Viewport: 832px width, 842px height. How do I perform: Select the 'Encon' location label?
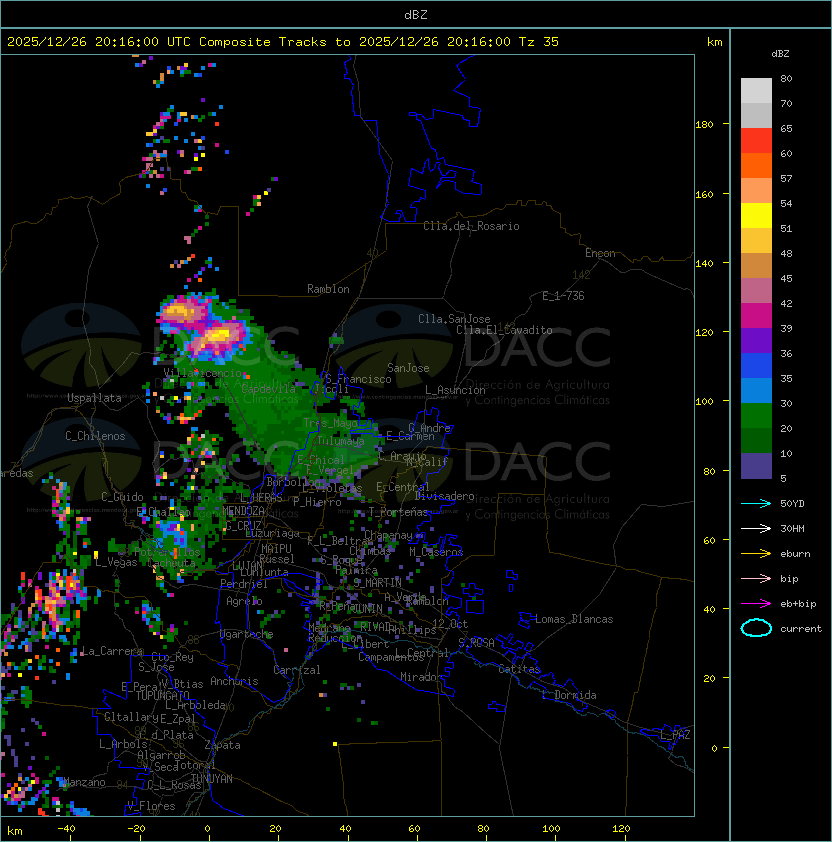coord(600,253)
